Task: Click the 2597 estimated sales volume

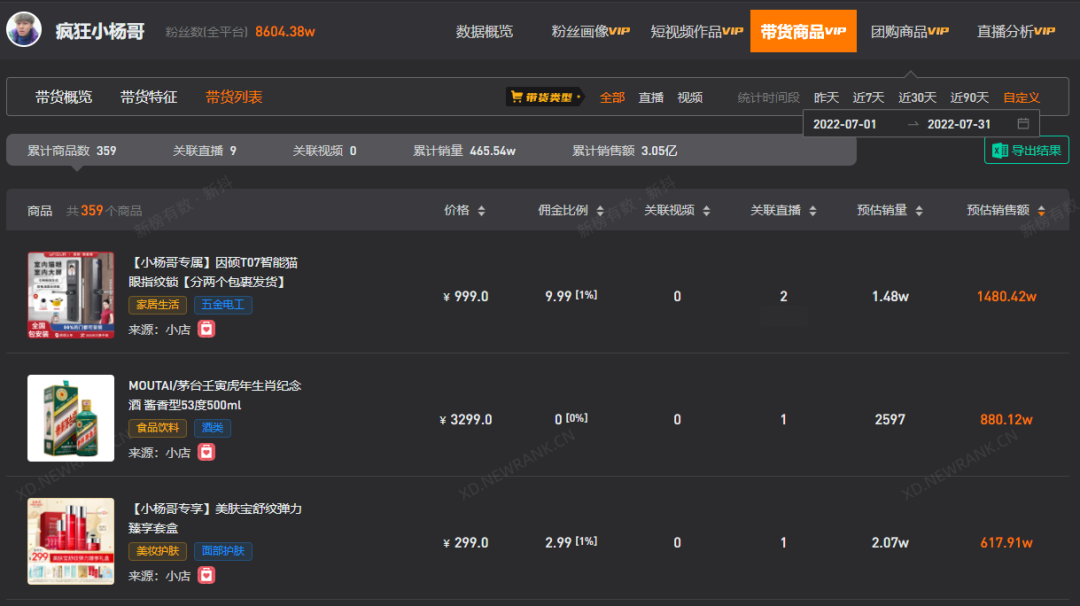Action: (x=890, y=419)
